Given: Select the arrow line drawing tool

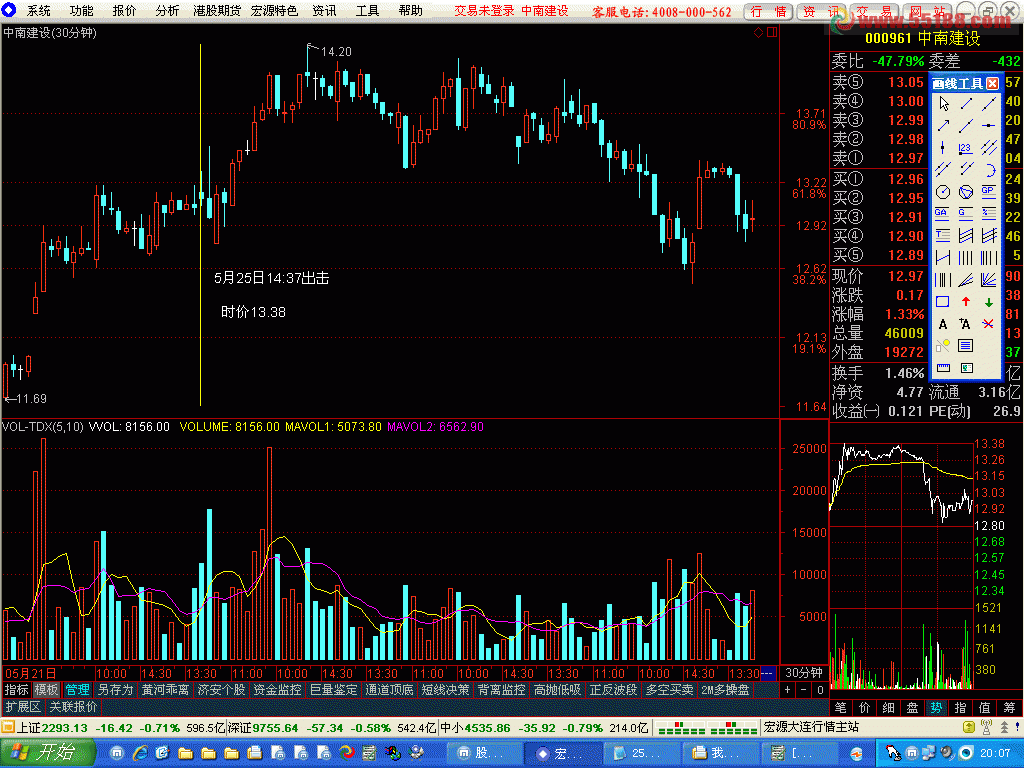Looking at the screenshot, I should [943, 125].
